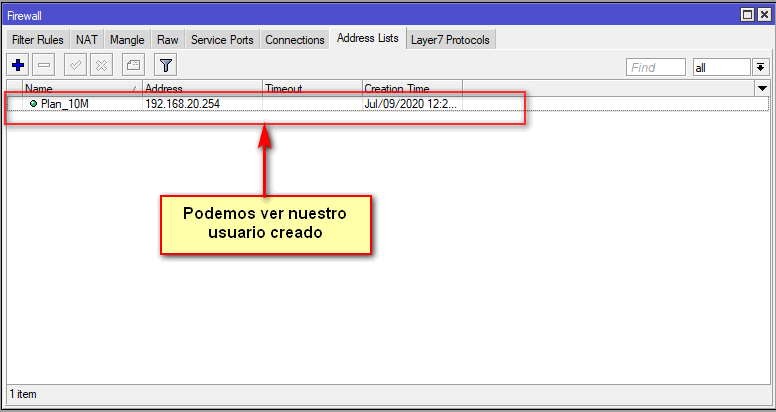
Task: Expand the find options arrow button
Action: tap(761, 67)
